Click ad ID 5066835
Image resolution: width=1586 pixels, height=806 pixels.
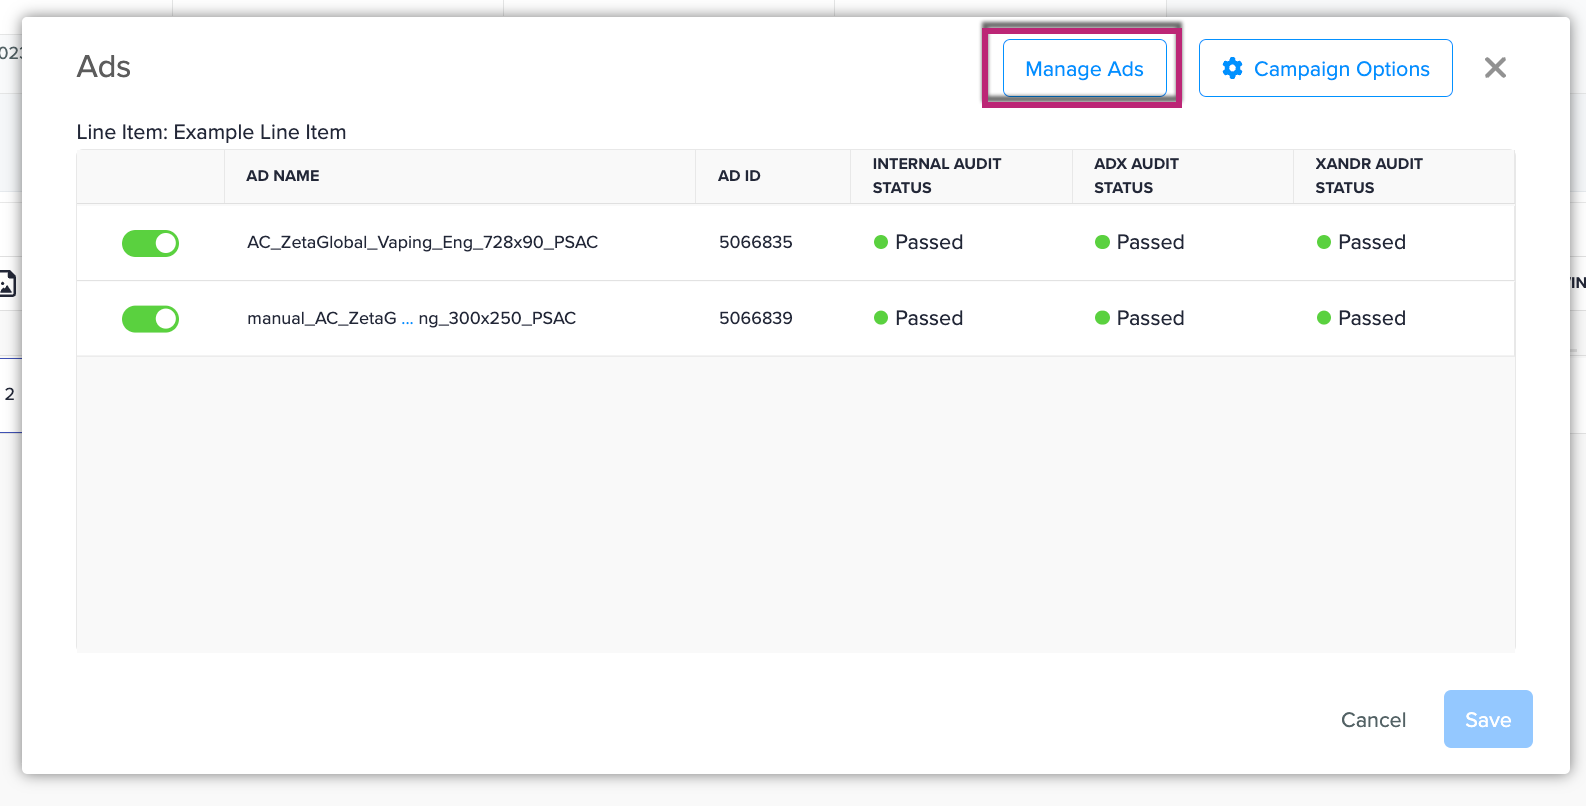pyautogui.click(x=755, y=243)
